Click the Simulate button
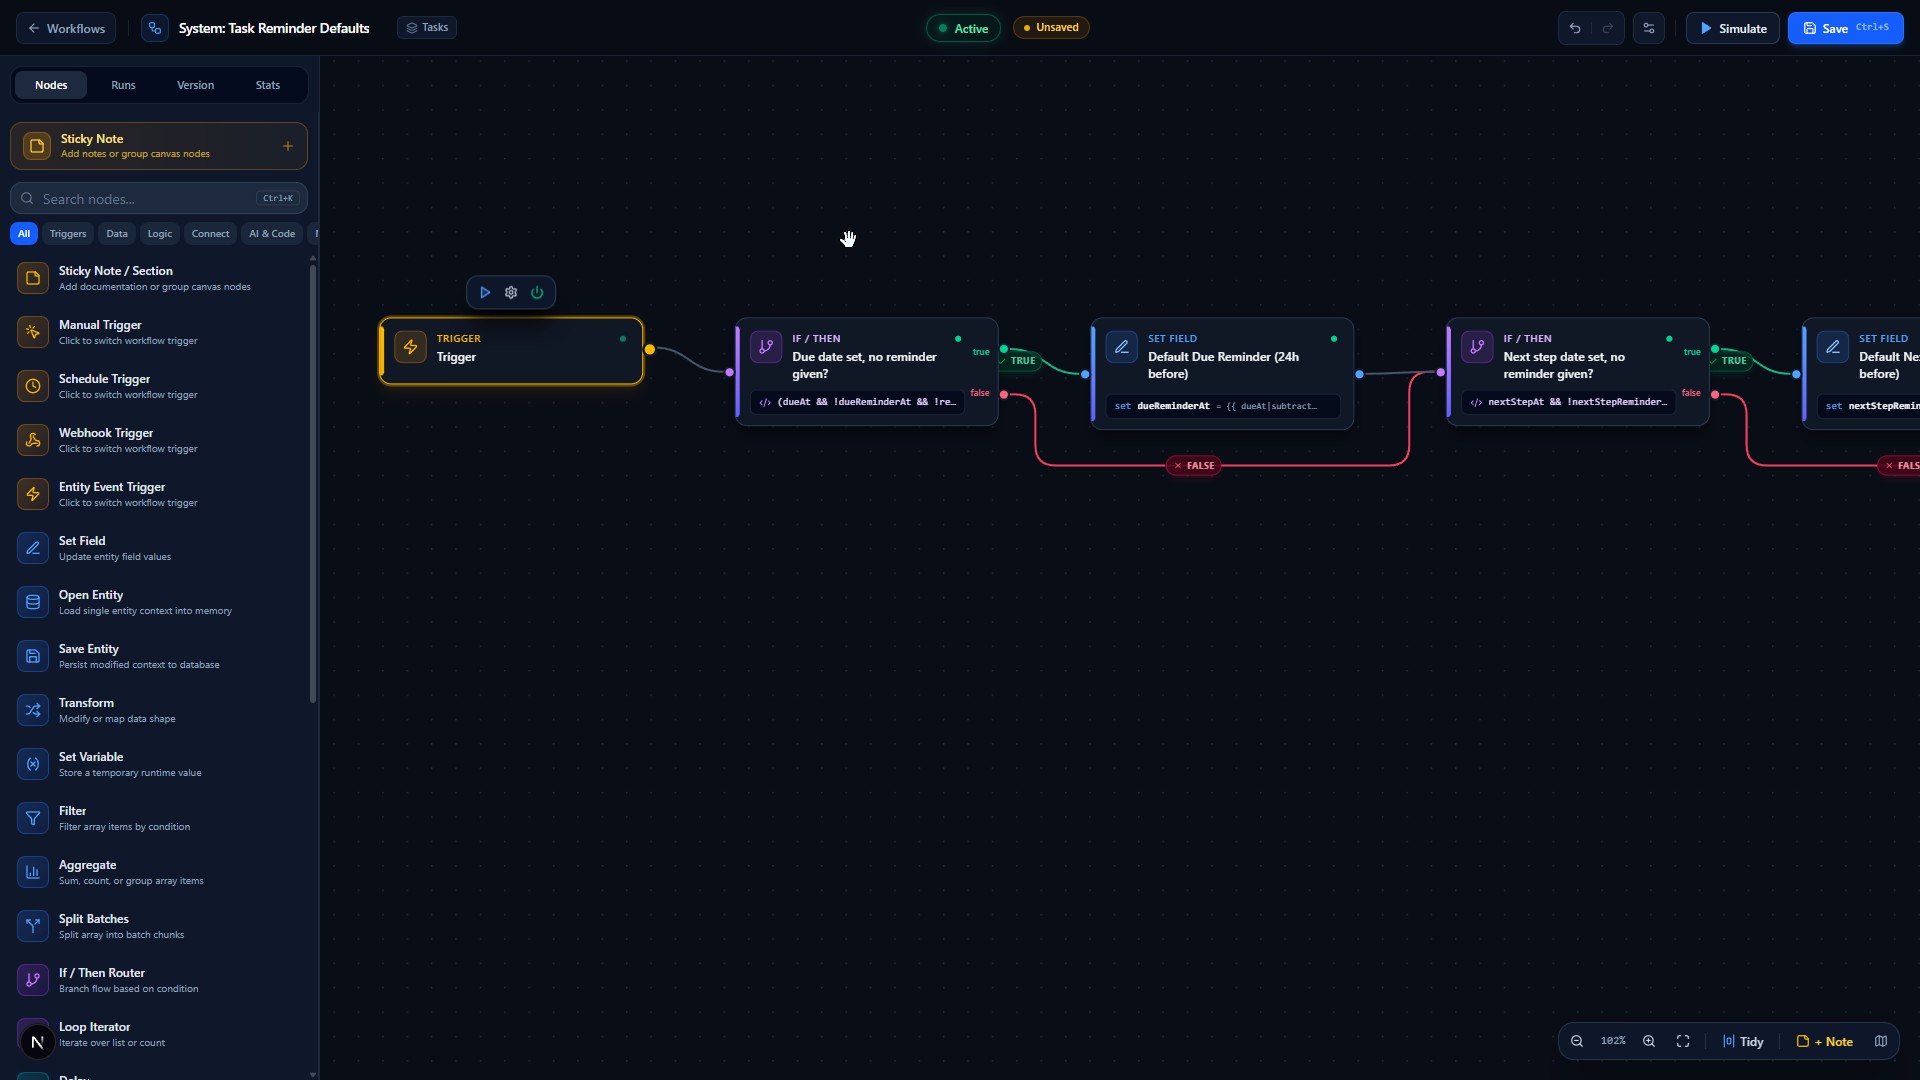The height and width of the screenshot is (1080, 1920). coord(1732,28)
